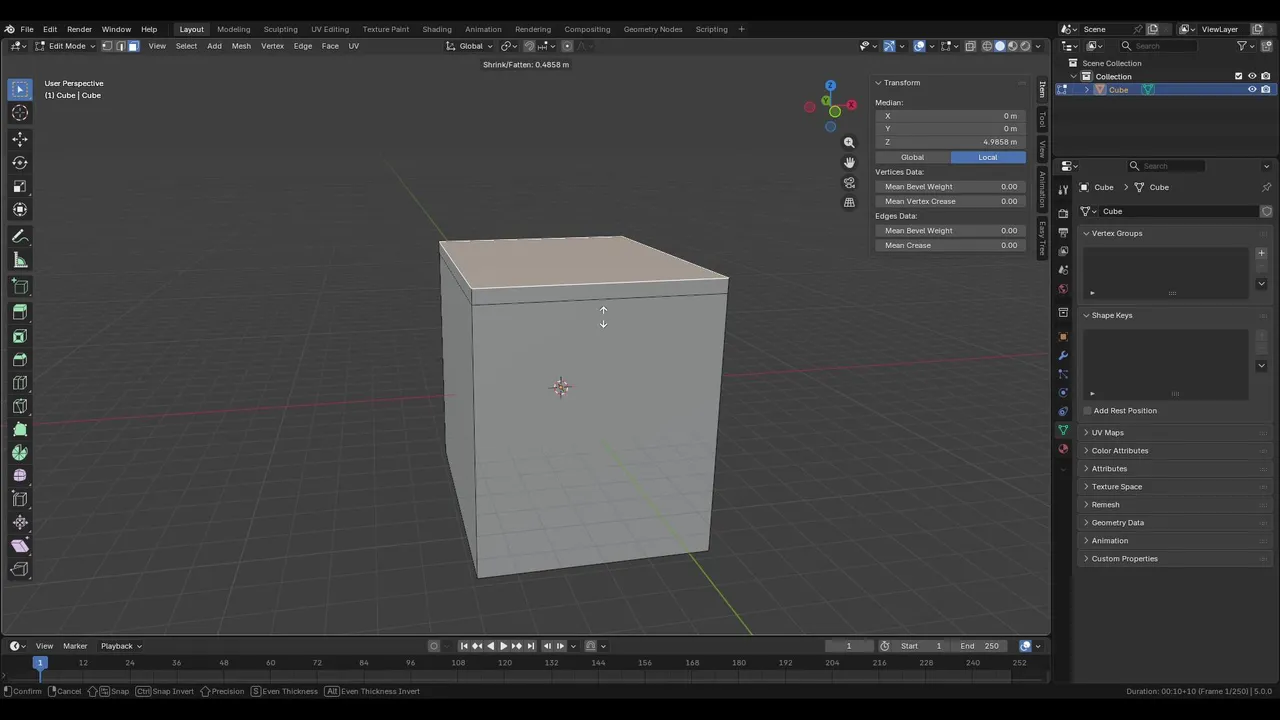Enable face select mode

(133, 46)
